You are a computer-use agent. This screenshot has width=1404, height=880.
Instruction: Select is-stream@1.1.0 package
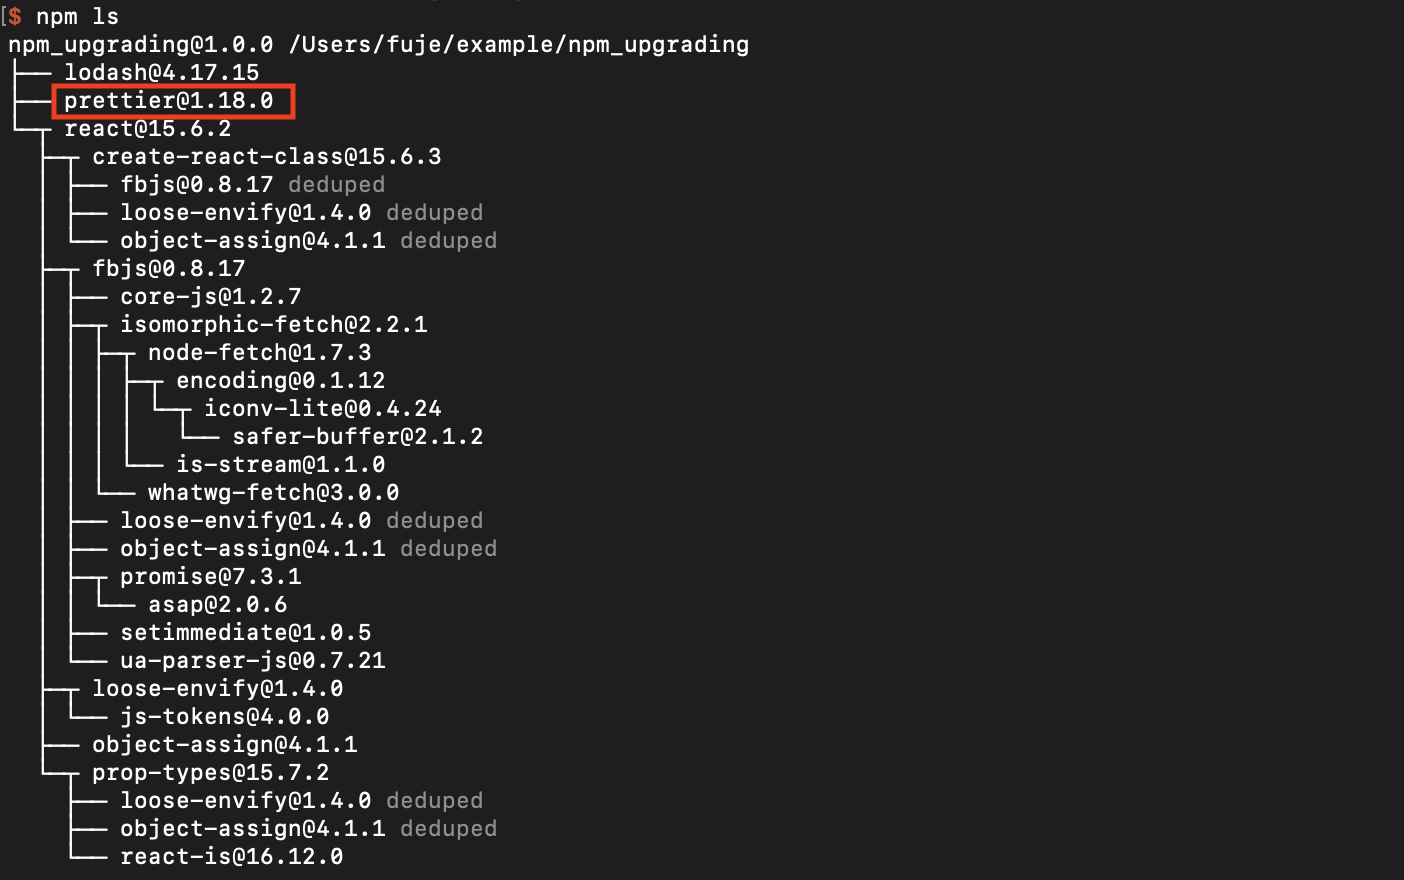point(280,465)
